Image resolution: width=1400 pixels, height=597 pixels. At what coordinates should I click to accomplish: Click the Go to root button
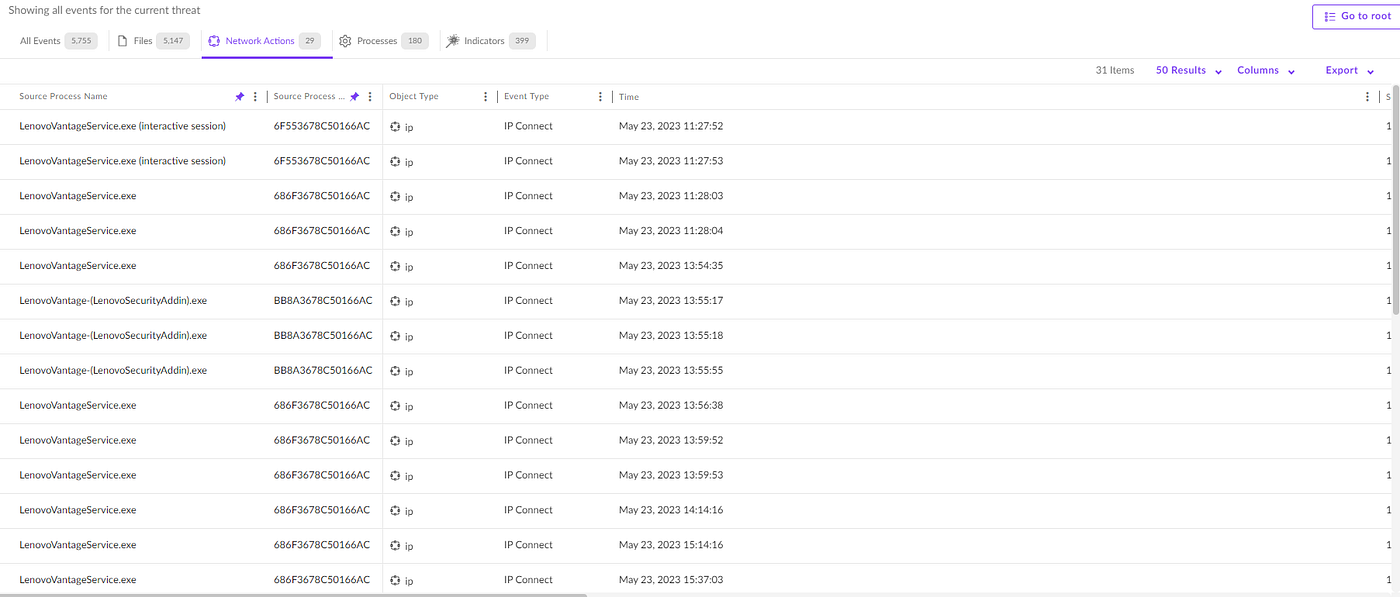[1356, 16]
